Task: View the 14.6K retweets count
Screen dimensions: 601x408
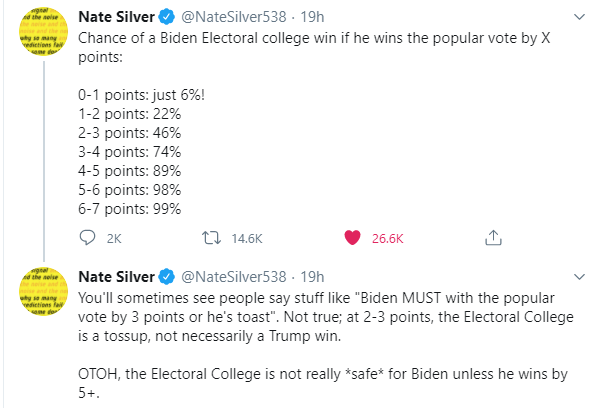Action: coord(247,239)
